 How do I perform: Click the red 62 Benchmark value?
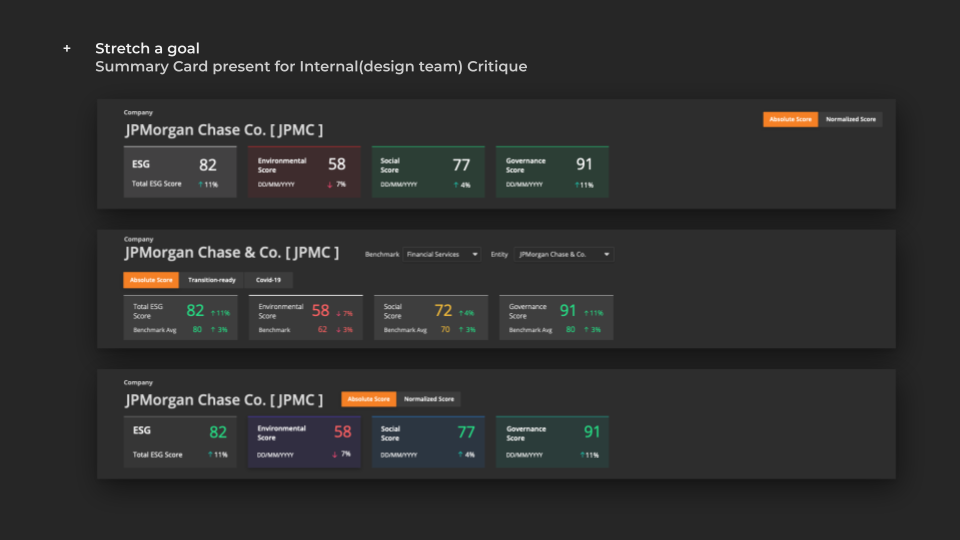[x=322, y=329]
